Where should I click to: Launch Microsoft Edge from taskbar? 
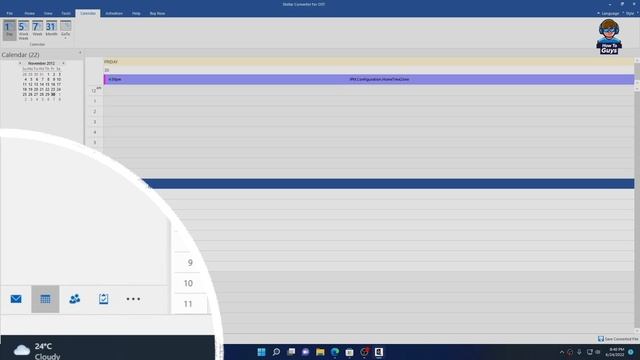coord(335,352)
